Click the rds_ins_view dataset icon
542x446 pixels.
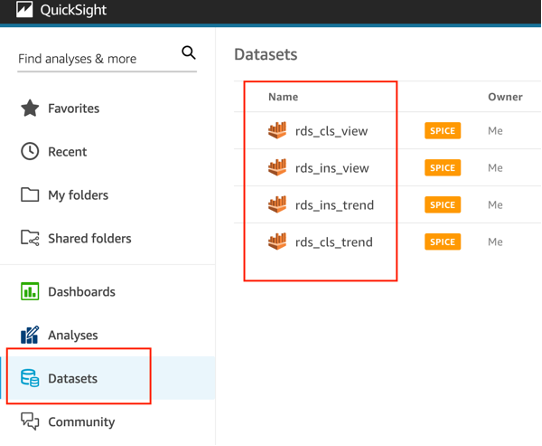click(277, 167)
